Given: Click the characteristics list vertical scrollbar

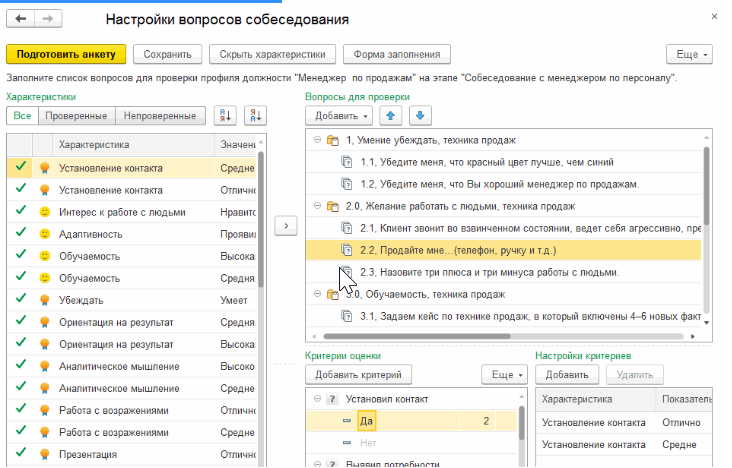Looking at the screenshot, I should tap(261, 220).
